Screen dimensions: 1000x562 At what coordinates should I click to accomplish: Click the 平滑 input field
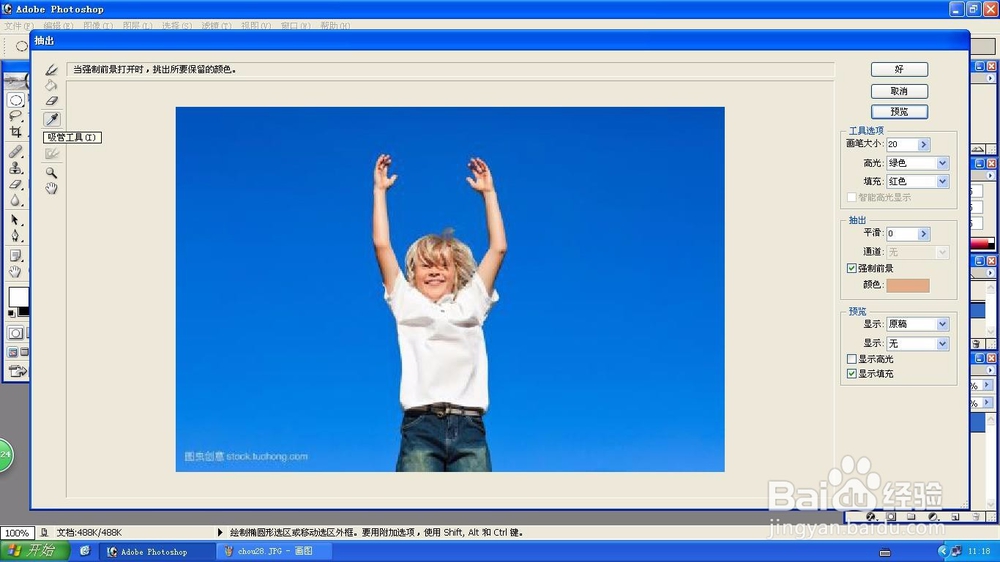[902, 234]
